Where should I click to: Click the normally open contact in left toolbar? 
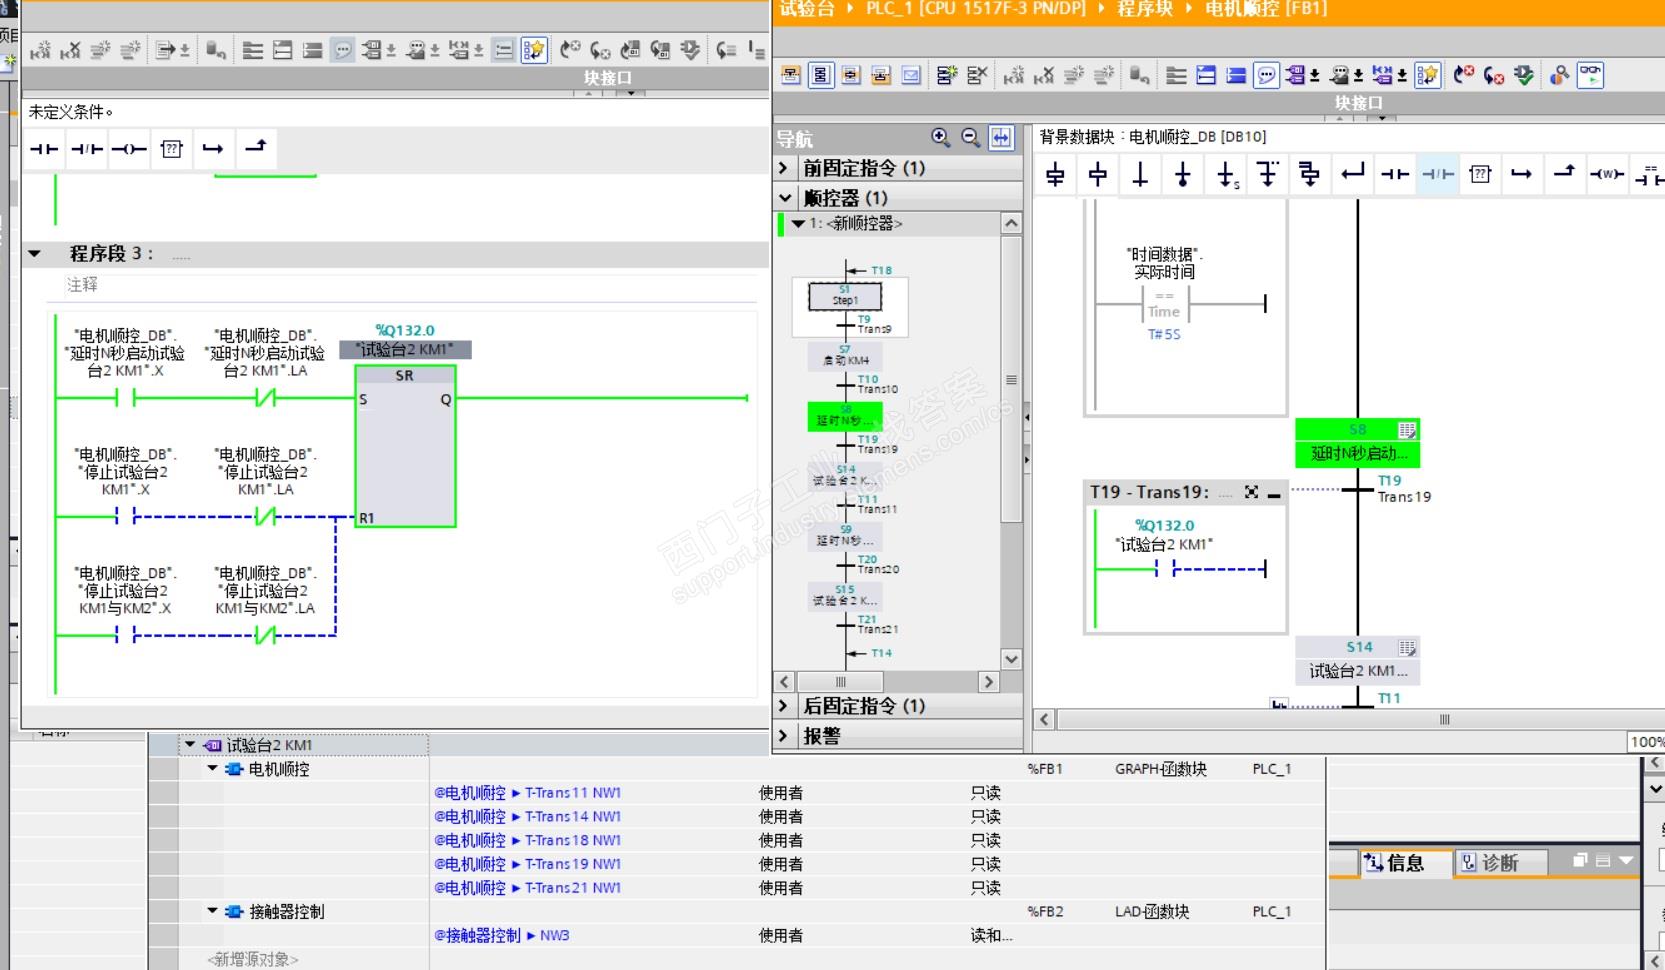(x=44, y=149)
